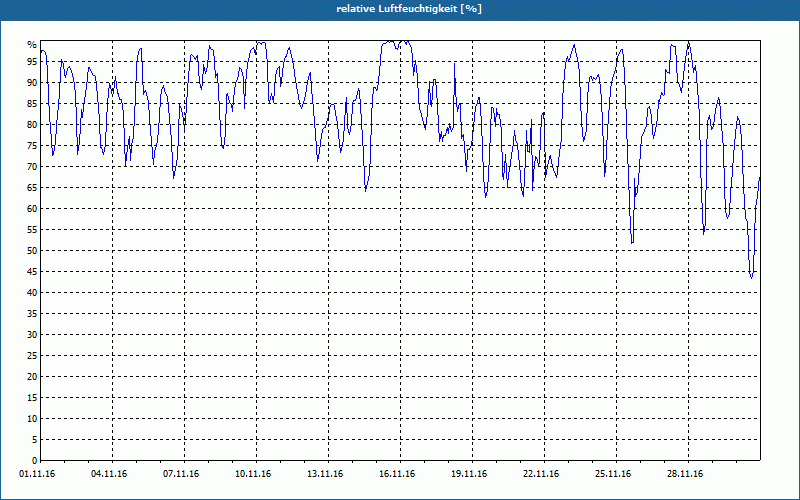The height and width of the screenshot is (500, 800).
Task: Click the y-axis value 5
Action: point(35,440)
